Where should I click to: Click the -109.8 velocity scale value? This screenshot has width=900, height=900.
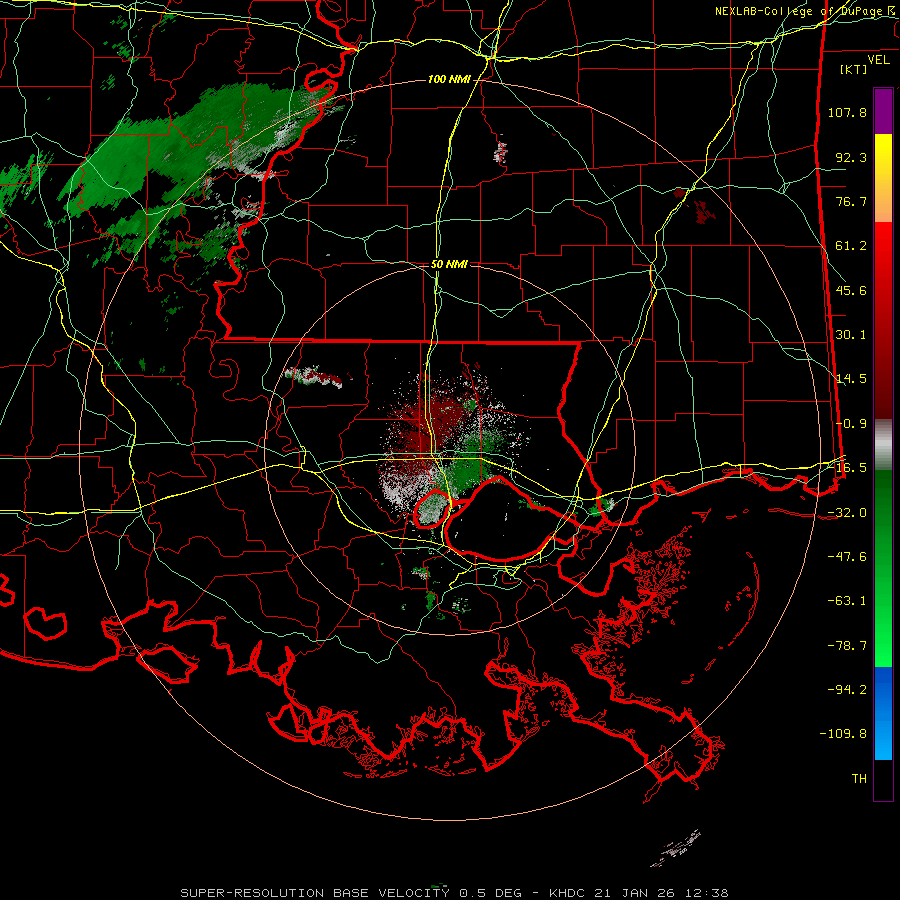click(x=843, y=734)
